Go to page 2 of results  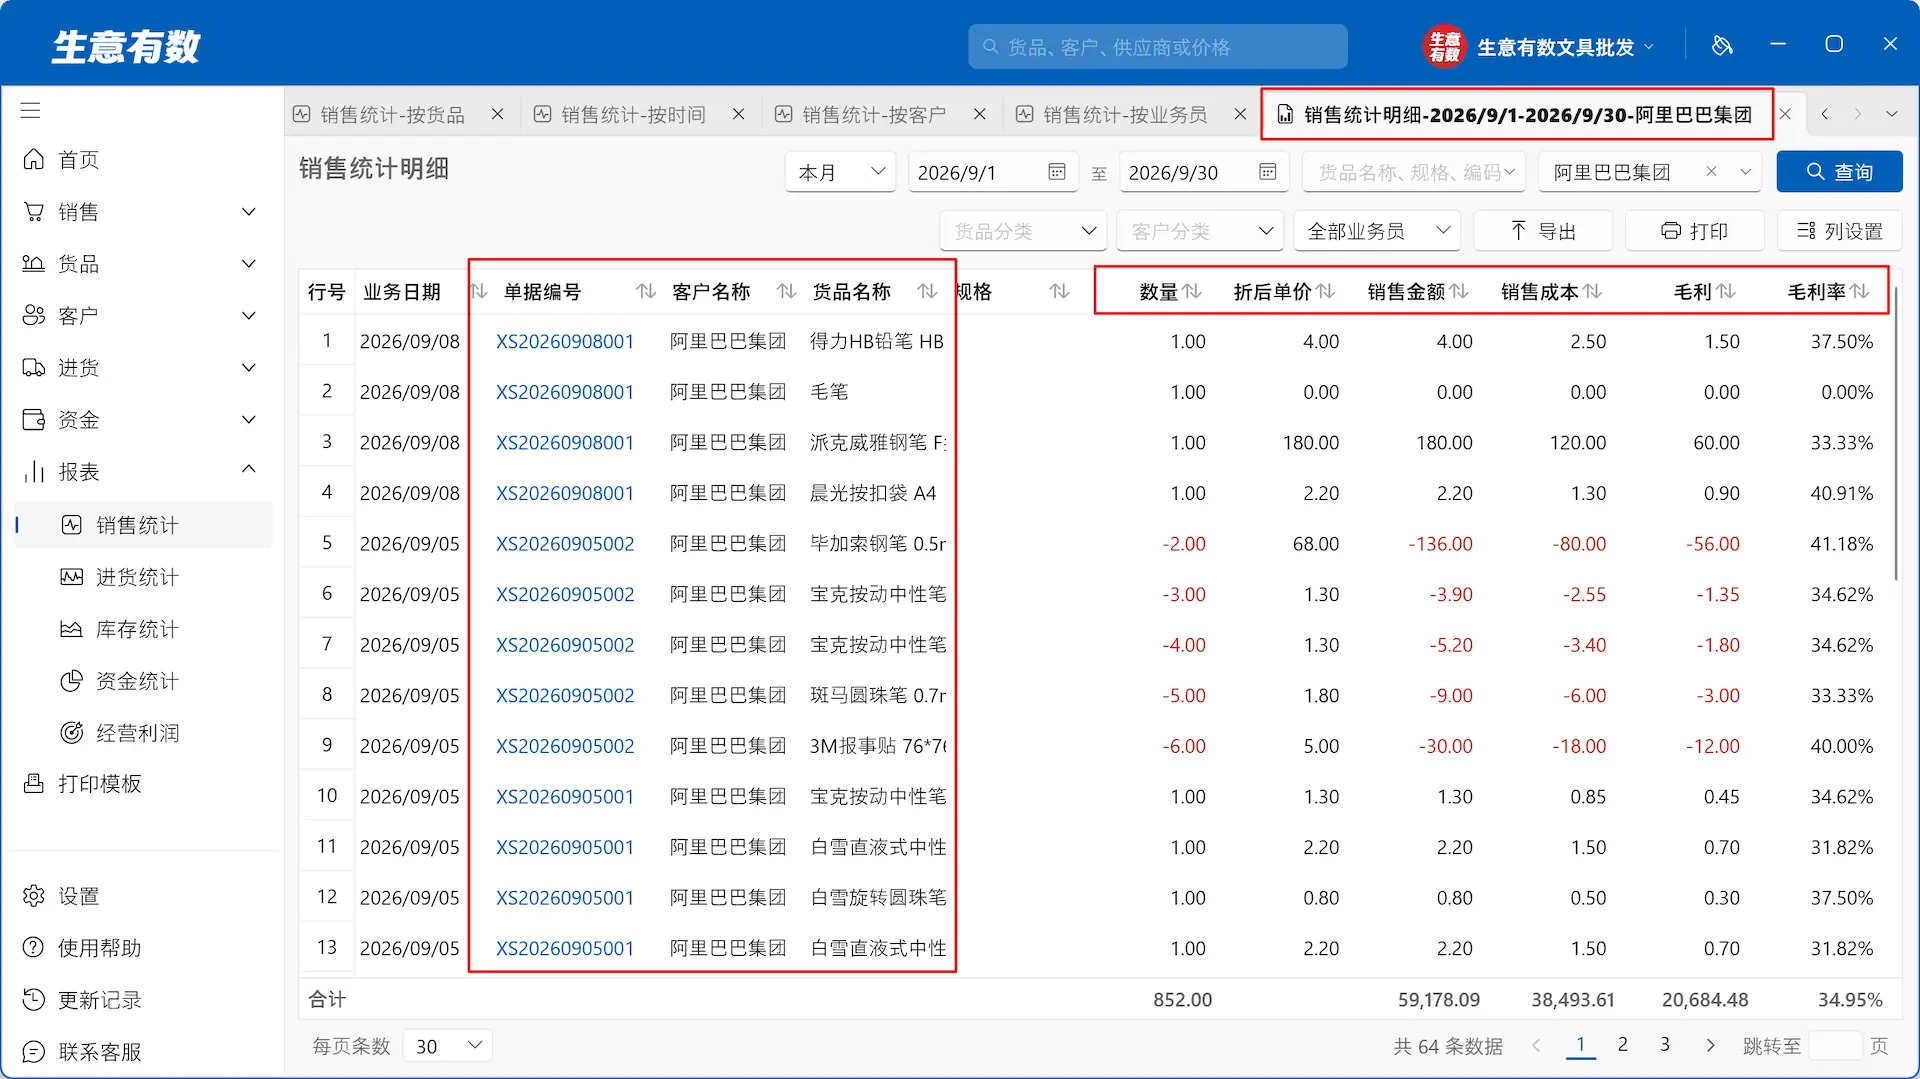[1622, 1045]
